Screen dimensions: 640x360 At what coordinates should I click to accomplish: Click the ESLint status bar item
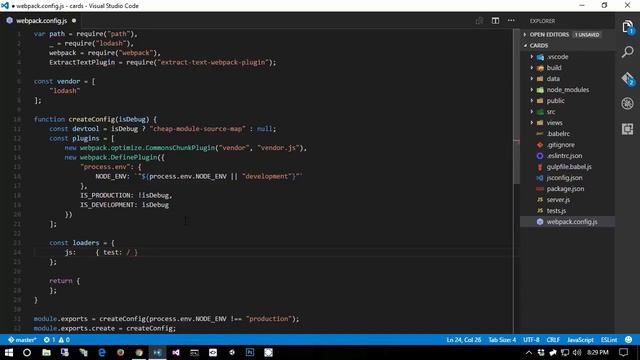tap(609, 340)
